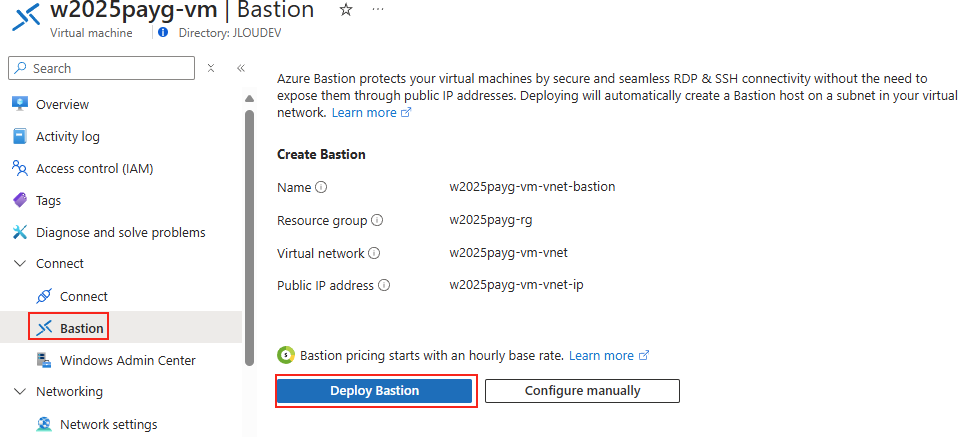Click the expand/collapse arrows icon next to Search
Viewport: 965px width, 437px height.
210,68
